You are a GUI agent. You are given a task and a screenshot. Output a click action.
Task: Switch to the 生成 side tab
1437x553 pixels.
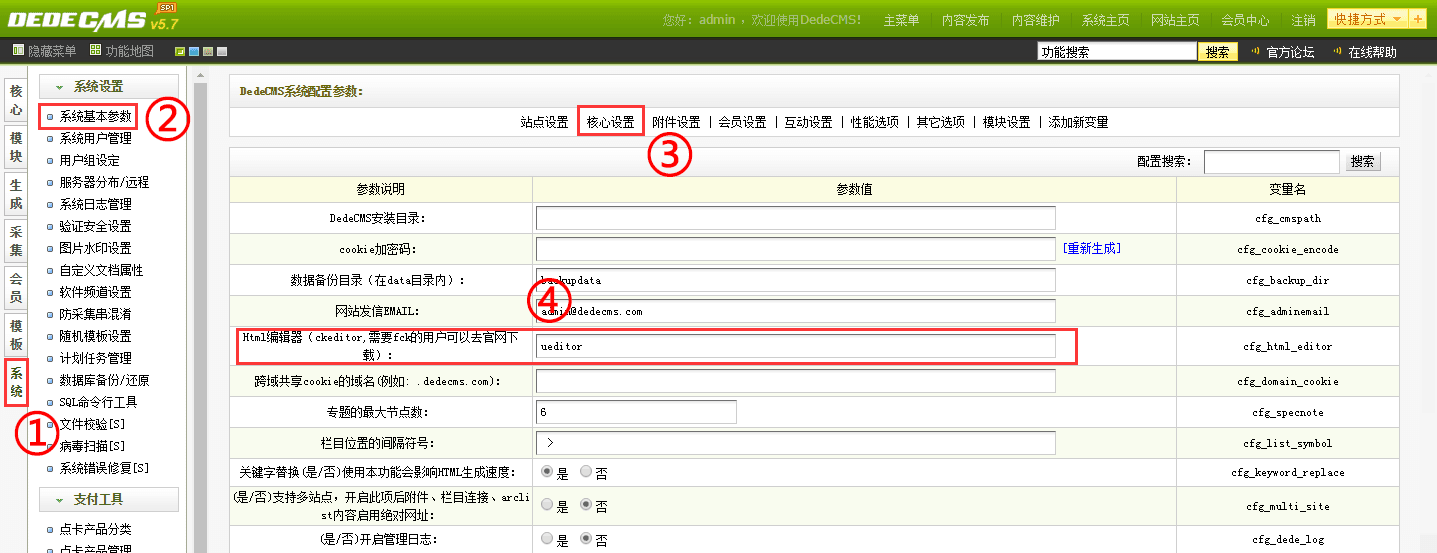coord(15,194)
